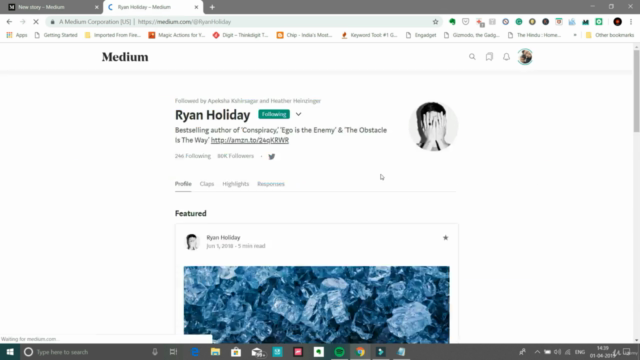This screenshot has width=640, height=360.
Task: Show hidden system tray icons
Action: tap(537, 352)
